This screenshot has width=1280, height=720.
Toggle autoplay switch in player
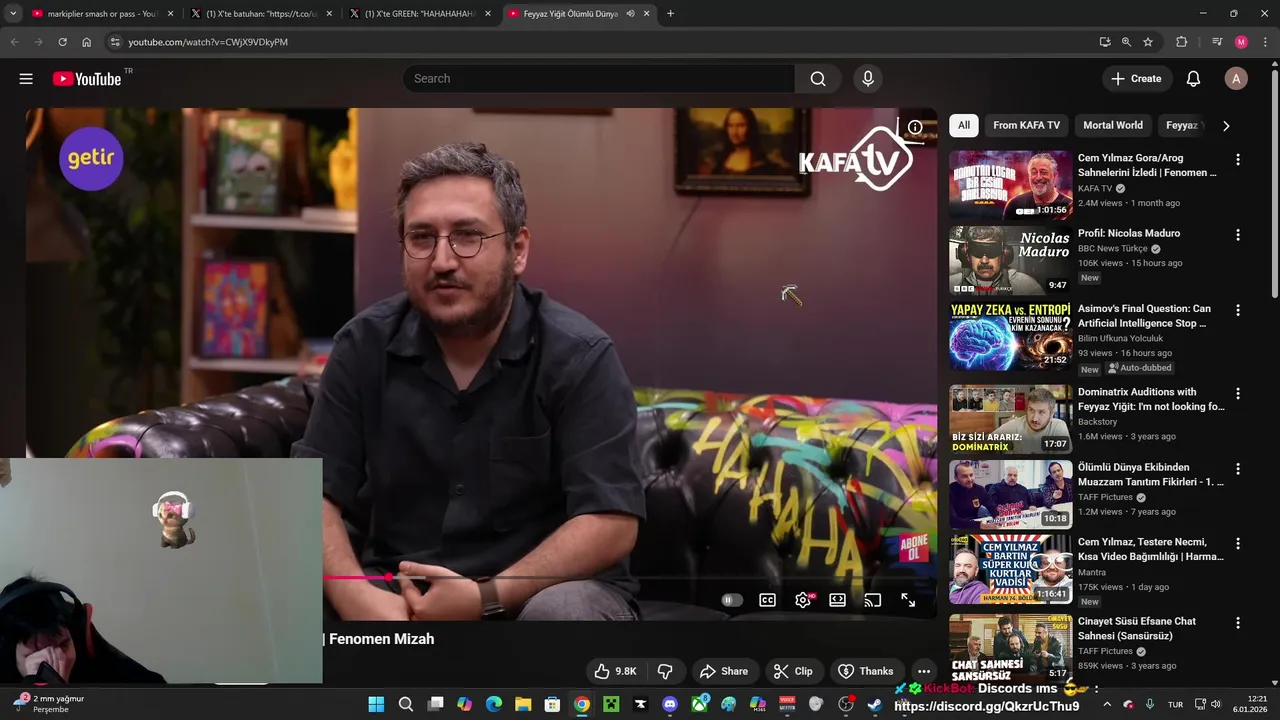[732, 600]
